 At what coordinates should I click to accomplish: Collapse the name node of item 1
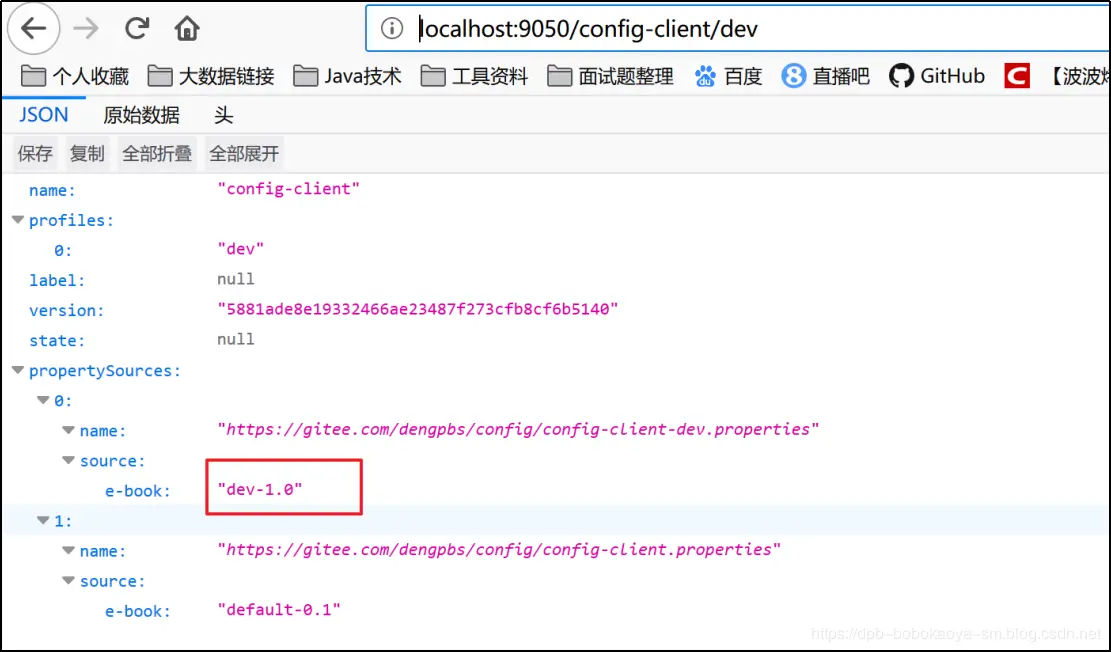69,551
